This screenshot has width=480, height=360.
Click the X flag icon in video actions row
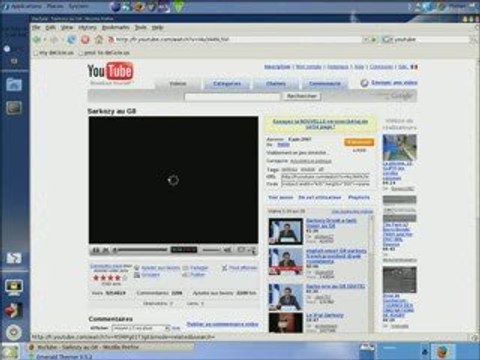tap(225, 268)
